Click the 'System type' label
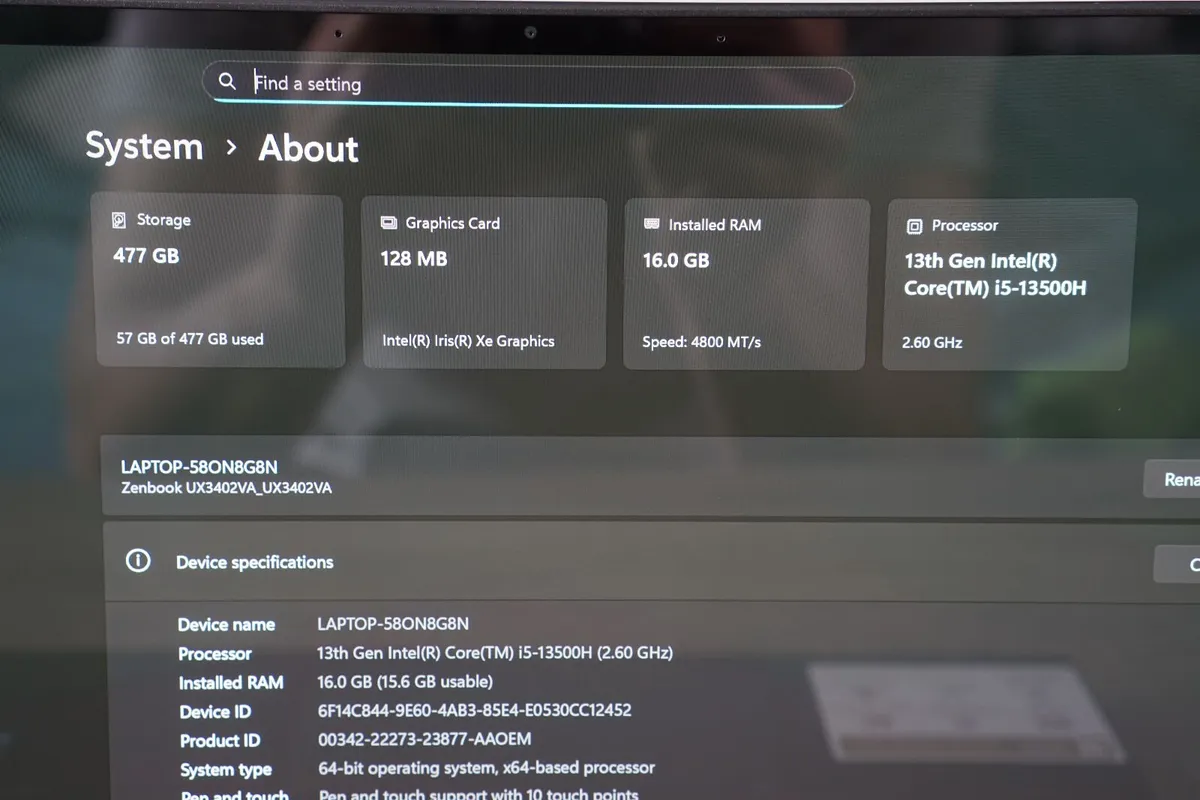Screen dimensions: 1200x800 coord(226,770)
